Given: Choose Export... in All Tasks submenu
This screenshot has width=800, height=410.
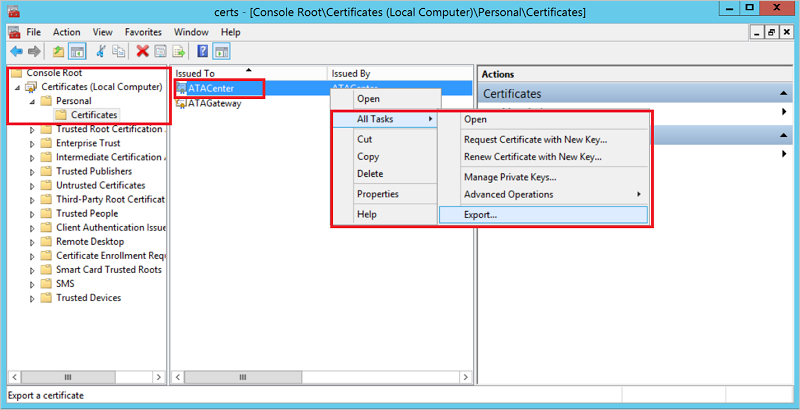Looking at the screenshot, I should pos(543,215).
